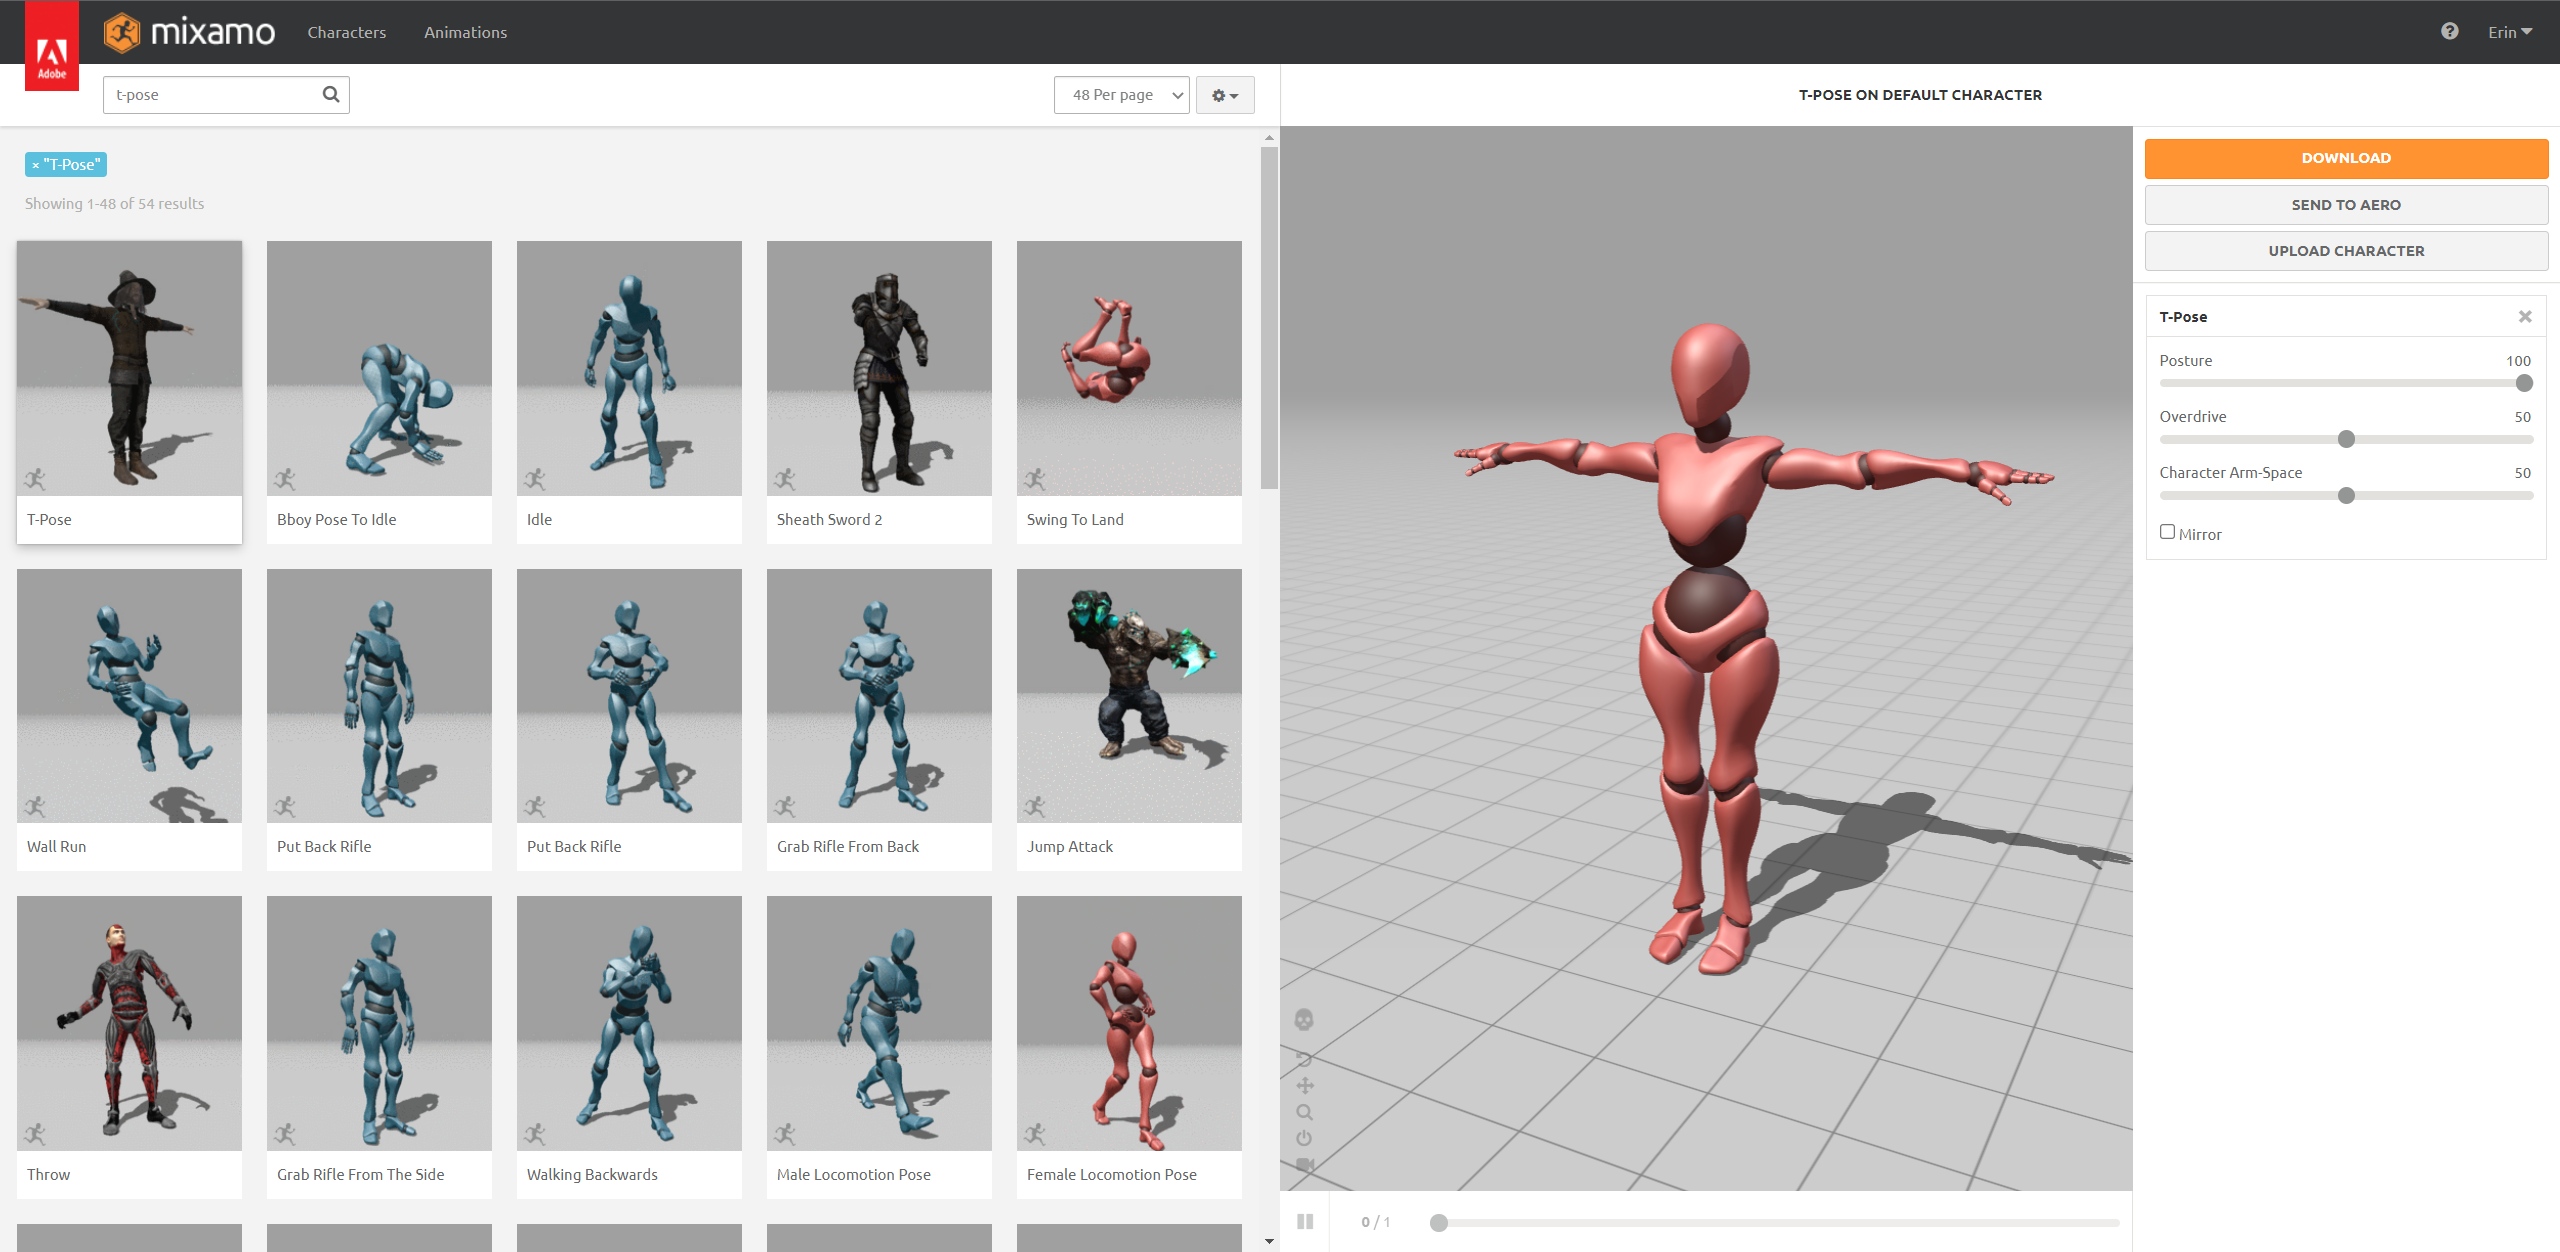
Task: Select the Throw animation thumbnail
Action: [x=129, y=1023]
